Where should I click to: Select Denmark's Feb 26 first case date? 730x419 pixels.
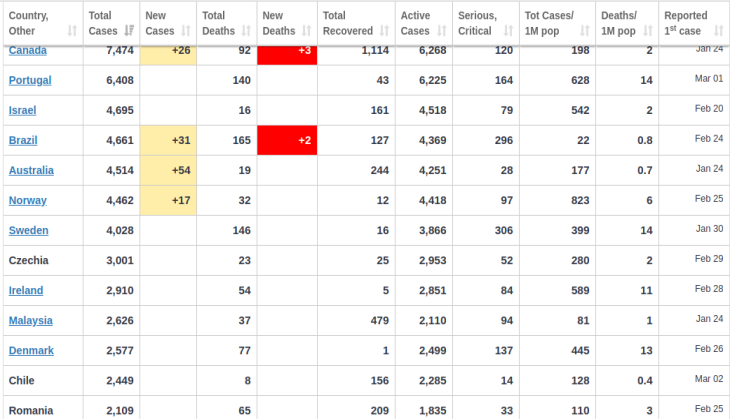pos(709,349)
